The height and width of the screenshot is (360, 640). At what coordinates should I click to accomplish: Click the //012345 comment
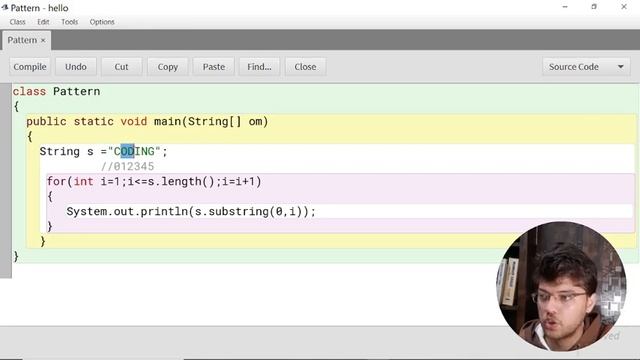pos(128,167)
